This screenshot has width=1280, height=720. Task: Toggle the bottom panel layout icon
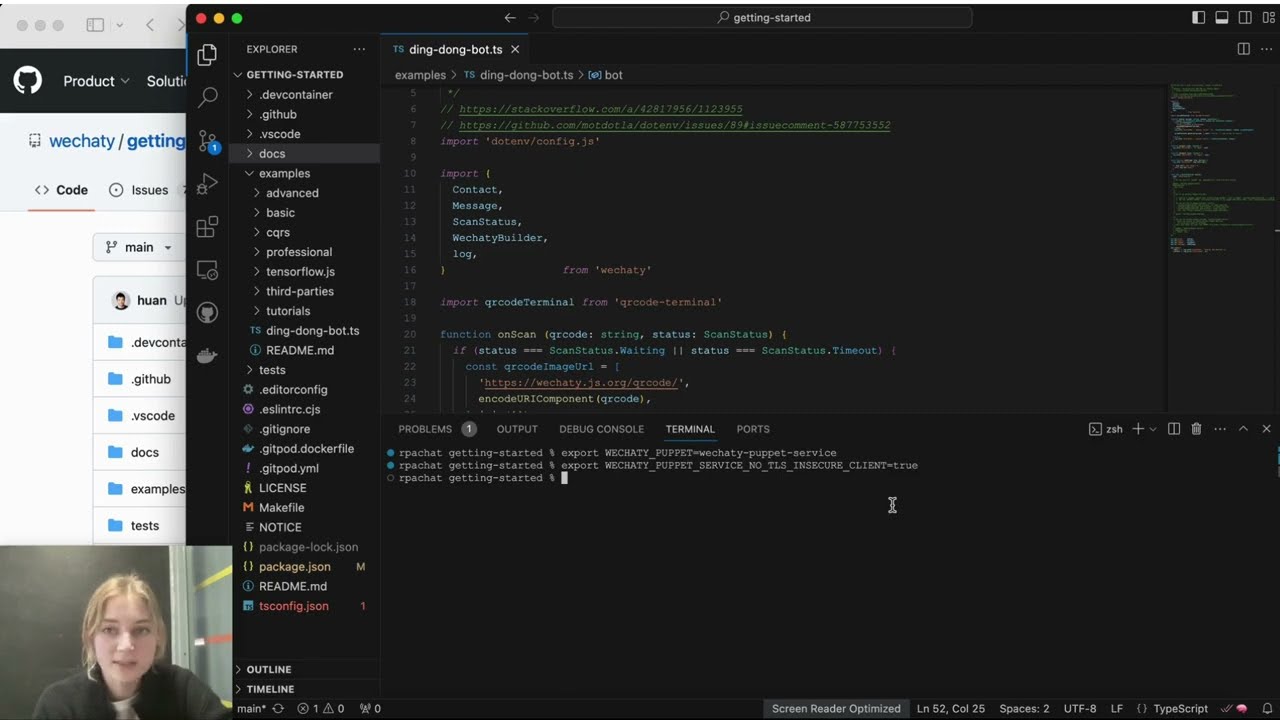pos(1222,18)
